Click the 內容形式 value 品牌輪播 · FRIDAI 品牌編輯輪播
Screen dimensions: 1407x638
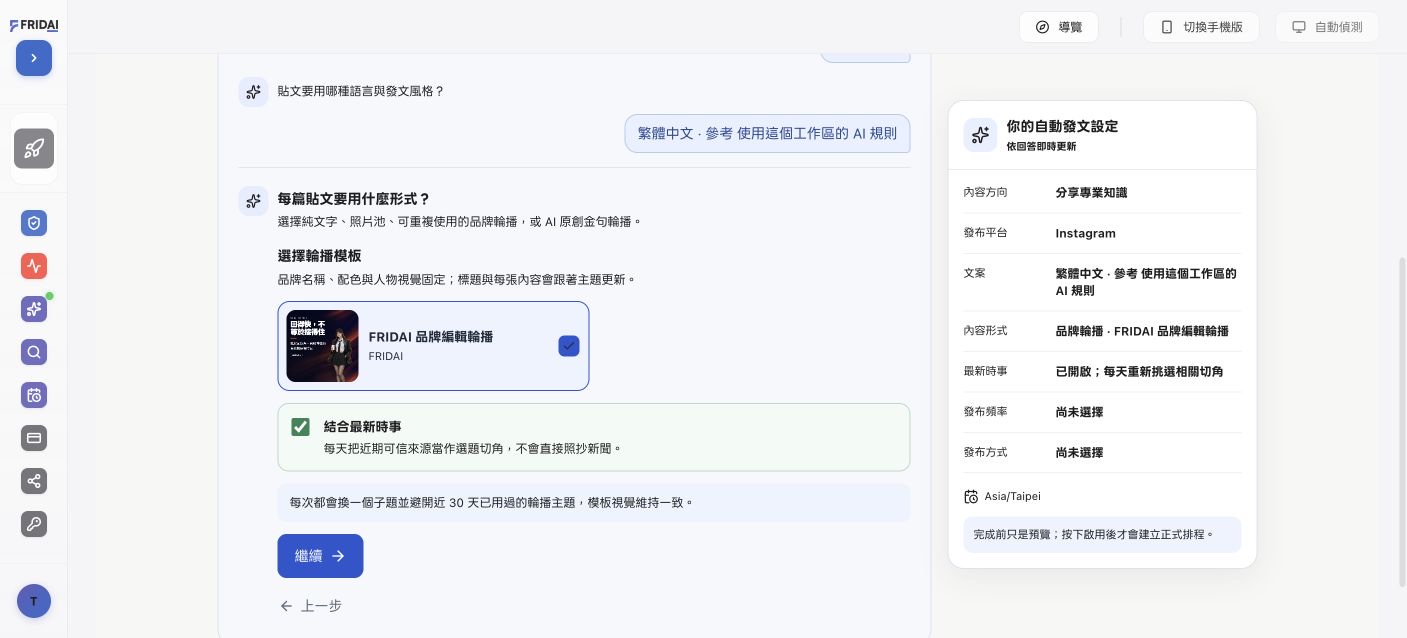click(1142, 331)
